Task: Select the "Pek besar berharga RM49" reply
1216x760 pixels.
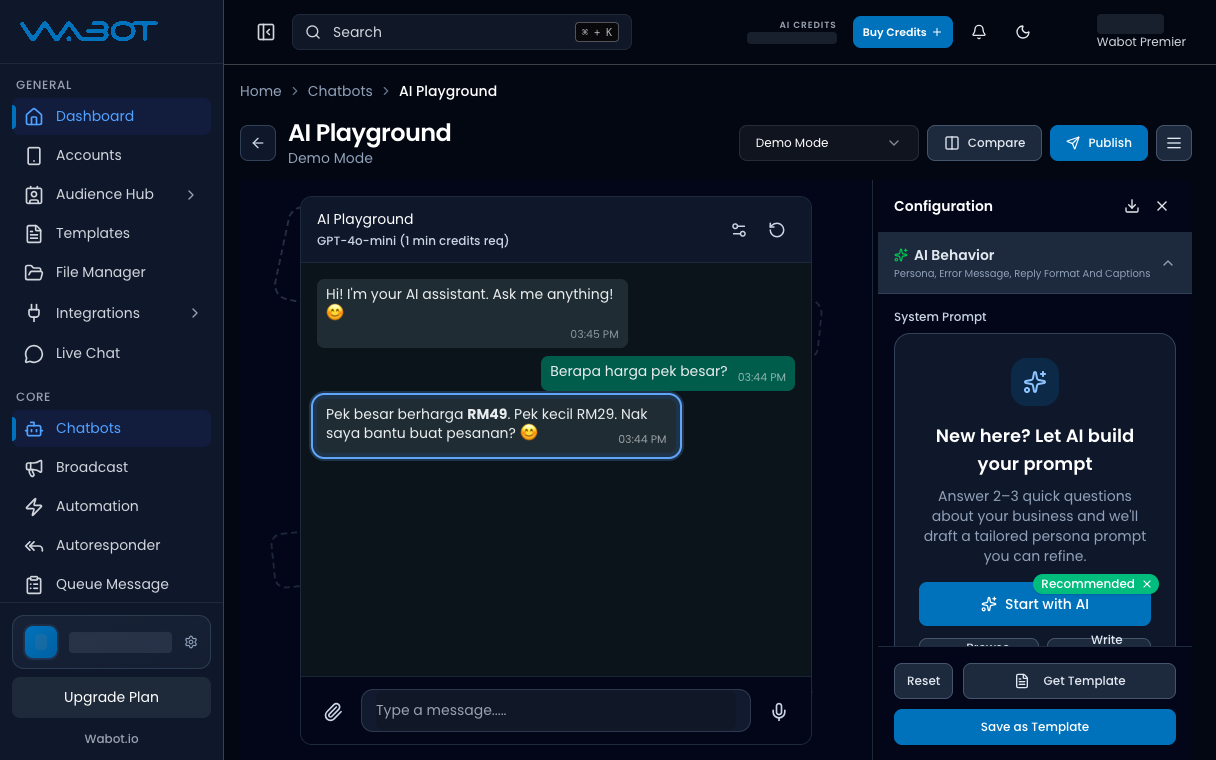Action: 496,426
